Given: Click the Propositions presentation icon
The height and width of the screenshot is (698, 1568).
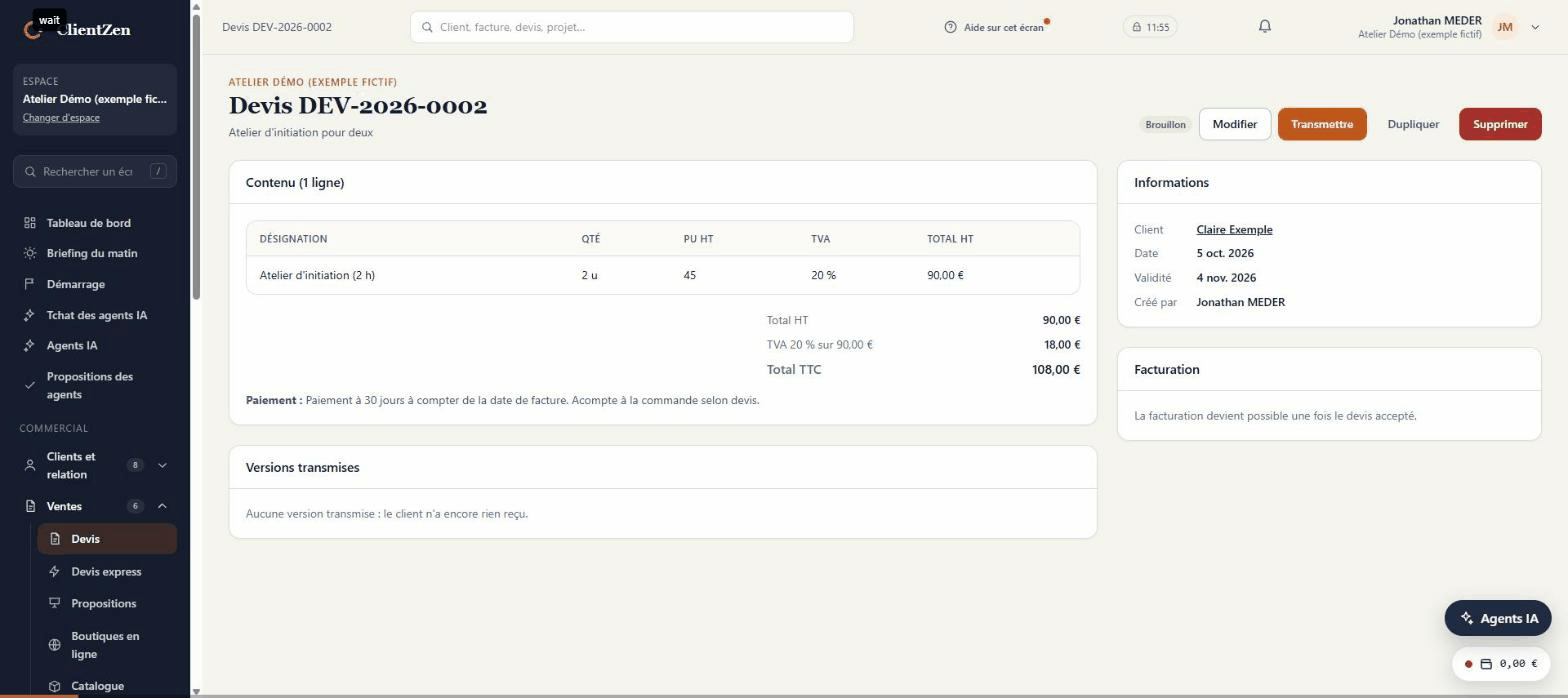Looking at the screenshot, I should pyautogui.click(x=55, y=604).
